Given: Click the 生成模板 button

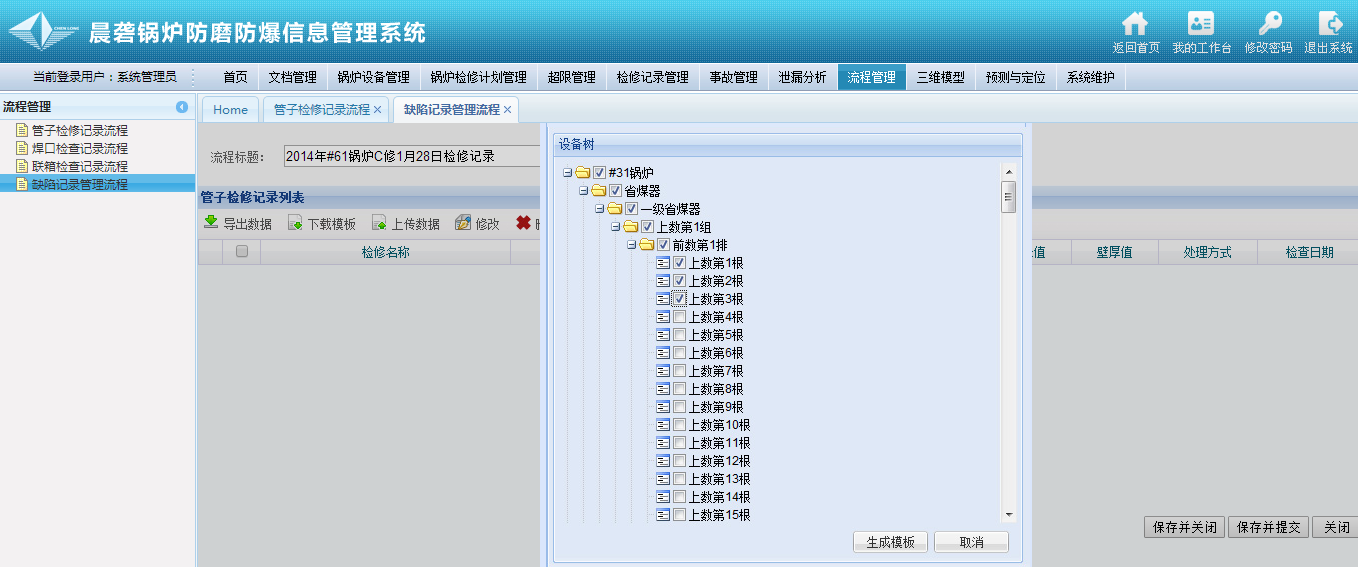Looking at the screenshot, I should point(890,542).
